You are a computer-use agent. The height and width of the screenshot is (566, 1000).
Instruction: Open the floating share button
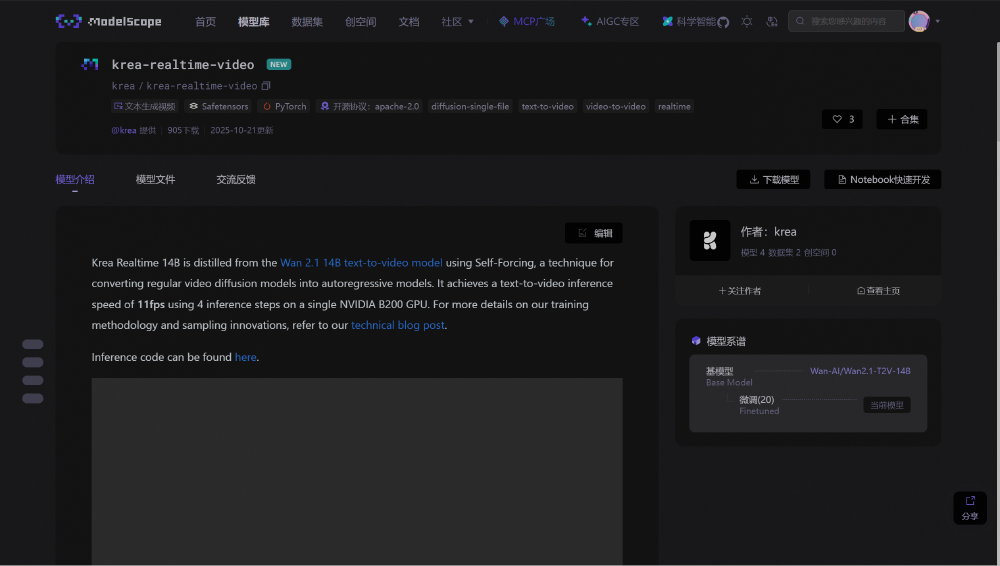click(969, 507)
